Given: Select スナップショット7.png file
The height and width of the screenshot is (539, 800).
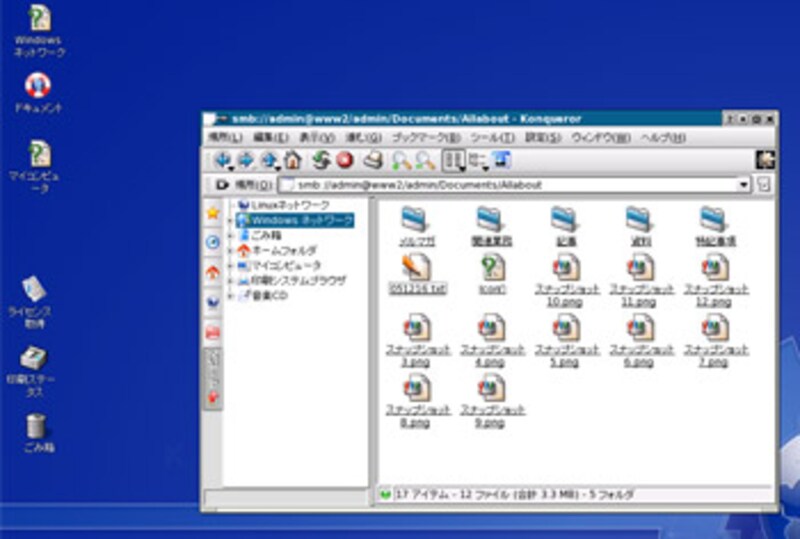Looking at the screenshot, I should tap(715, 341).
